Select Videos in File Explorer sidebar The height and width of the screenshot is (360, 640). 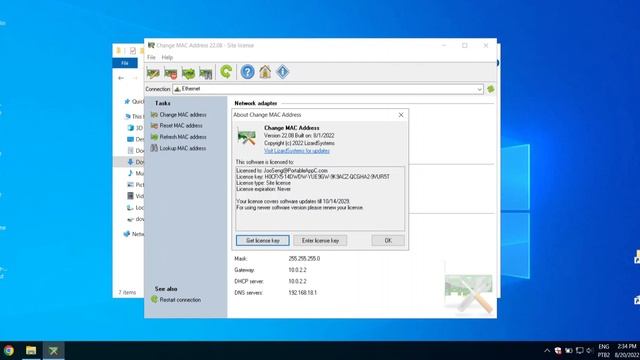tap(136, 196)
